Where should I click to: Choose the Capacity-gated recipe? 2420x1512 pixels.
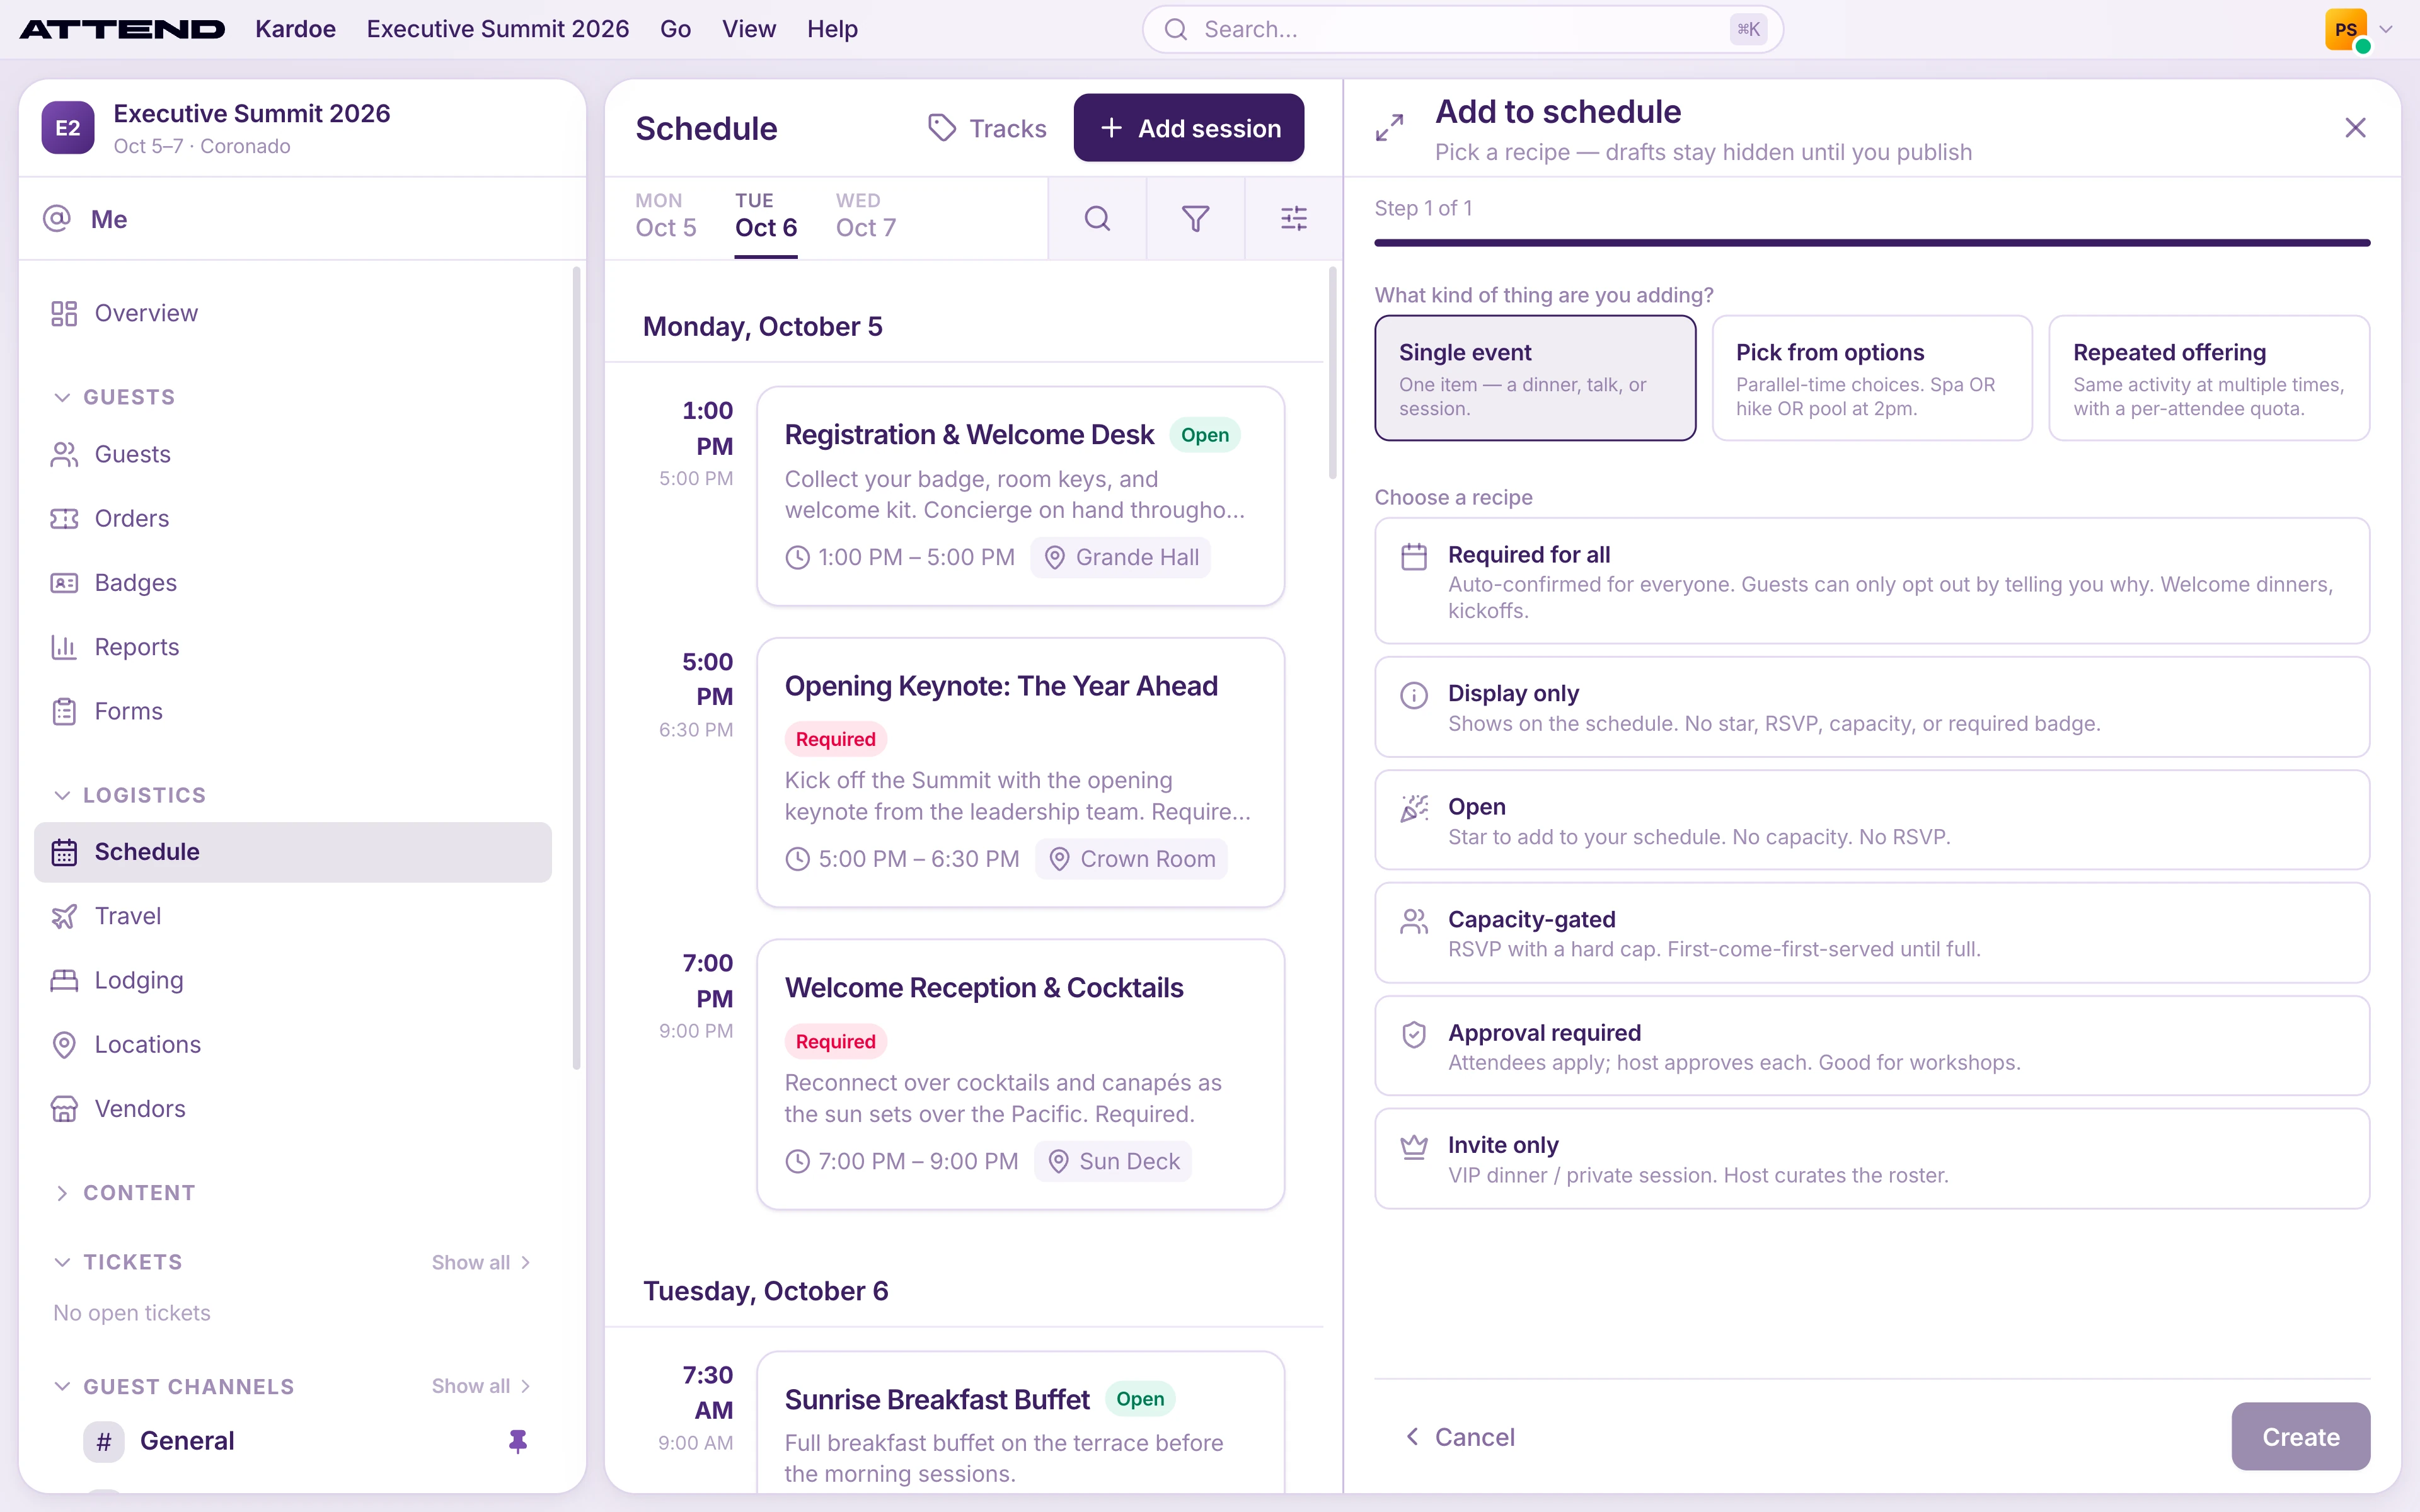[1872, 933]
